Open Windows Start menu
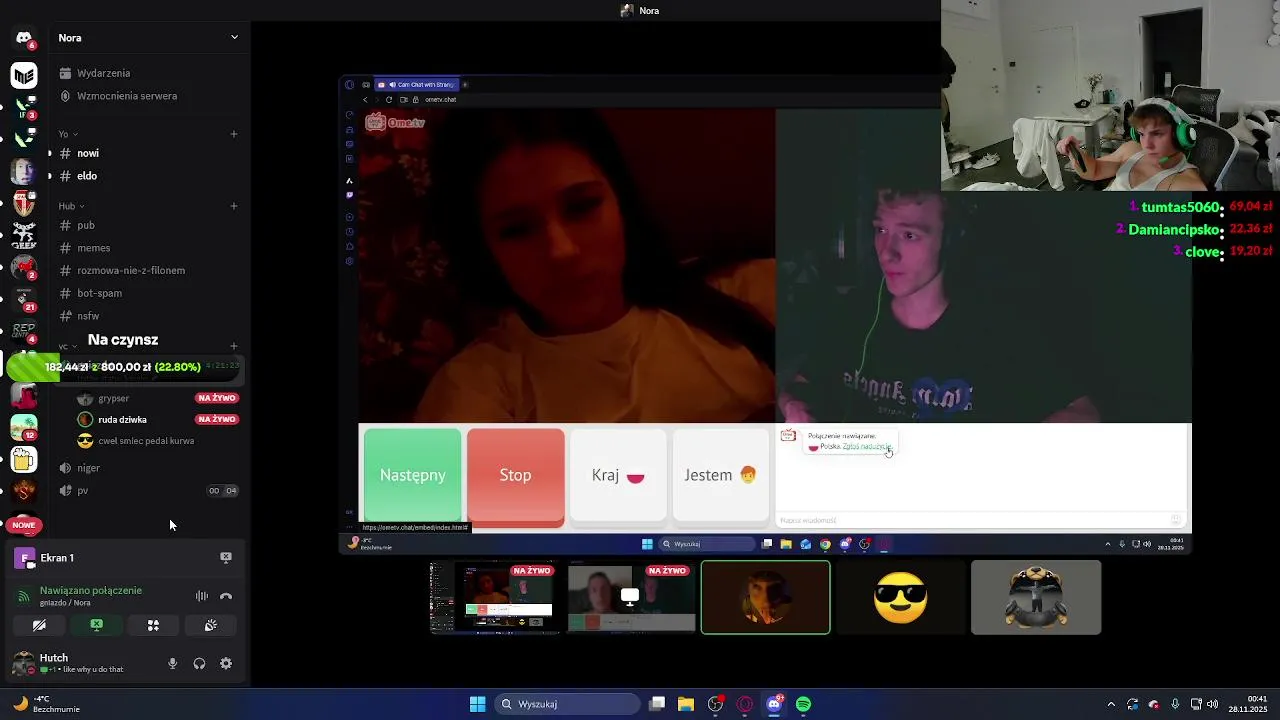Viewport: 1280px width, 720px height. pos(478,704)
